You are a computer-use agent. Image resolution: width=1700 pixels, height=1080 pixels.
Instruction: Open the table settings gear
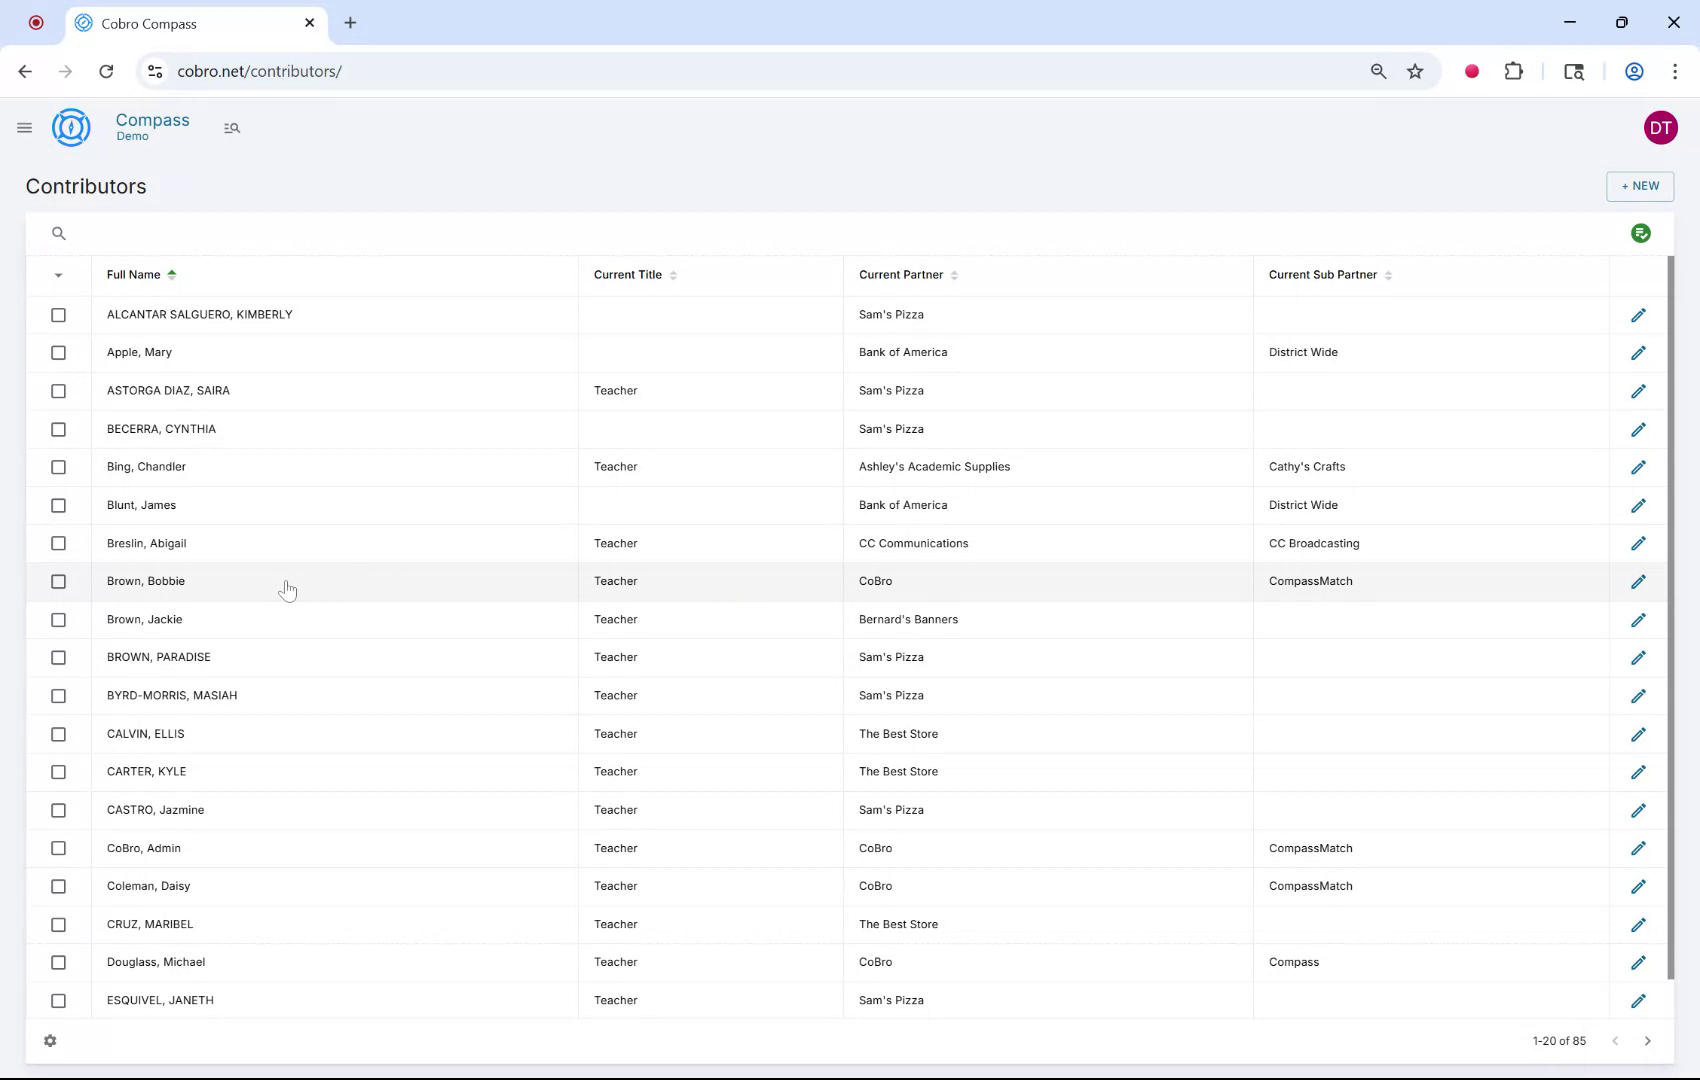coord(50,1040)
